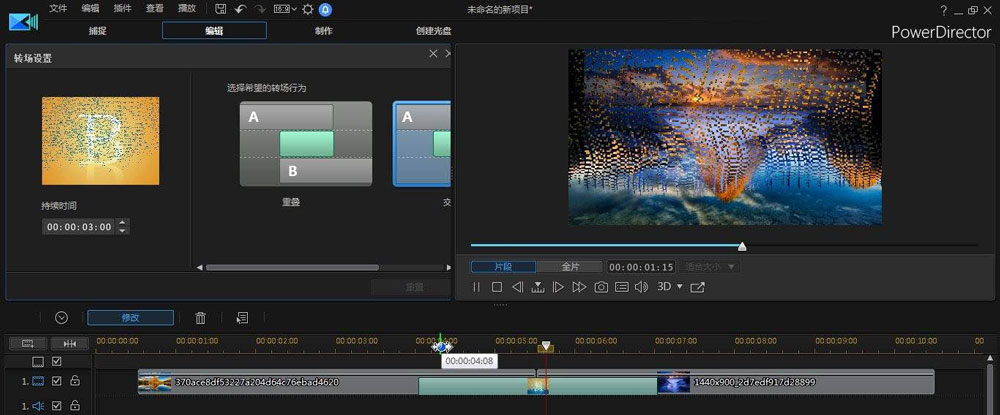The image size is (1000, 415).
Task: Delete the selected item with trash icon
Action: click(201, 318)
